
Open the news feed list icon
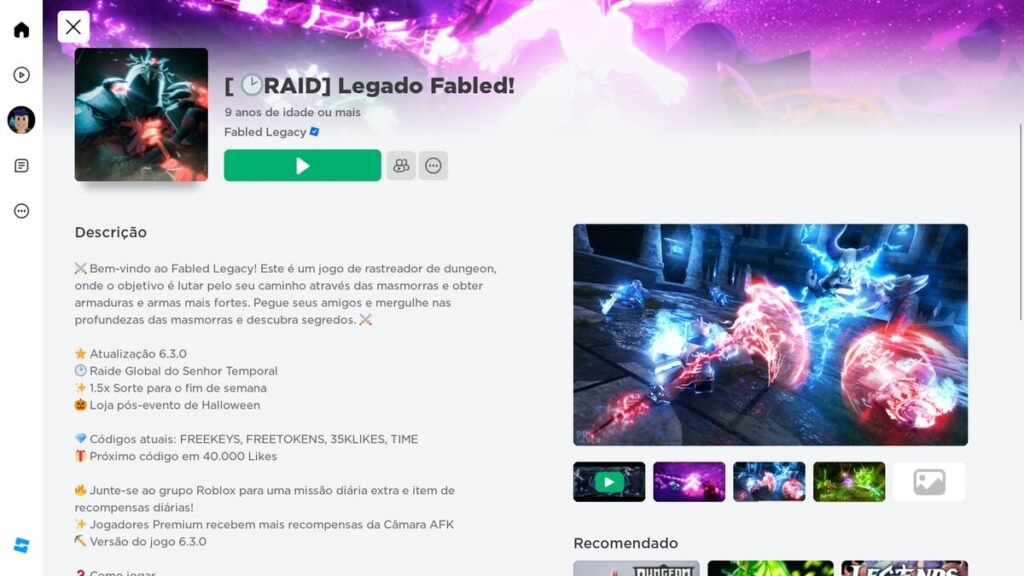(22, 166)
